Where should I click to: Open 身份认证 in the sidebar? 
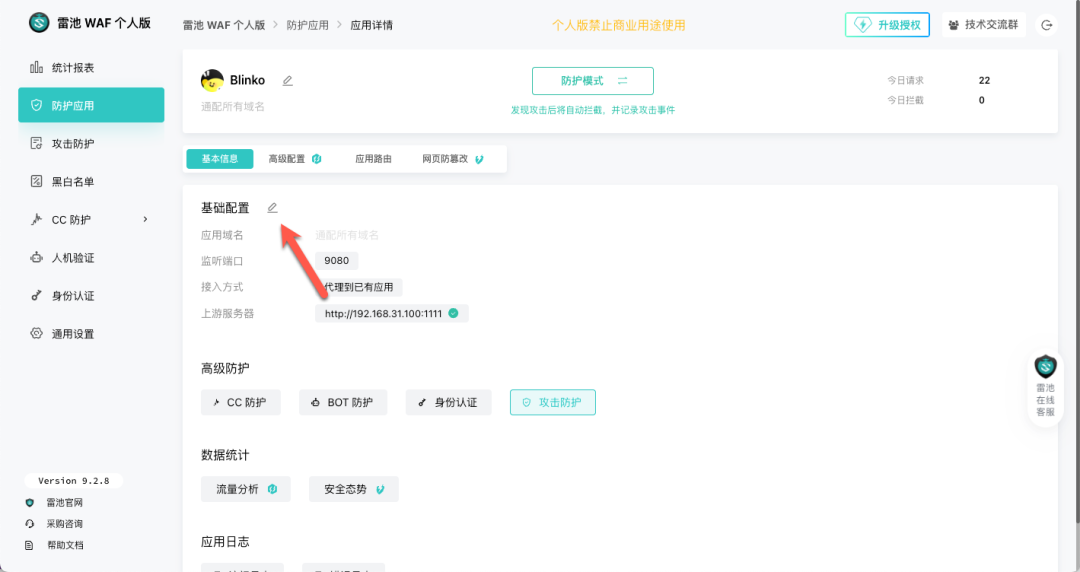click(x=91, y=296)
